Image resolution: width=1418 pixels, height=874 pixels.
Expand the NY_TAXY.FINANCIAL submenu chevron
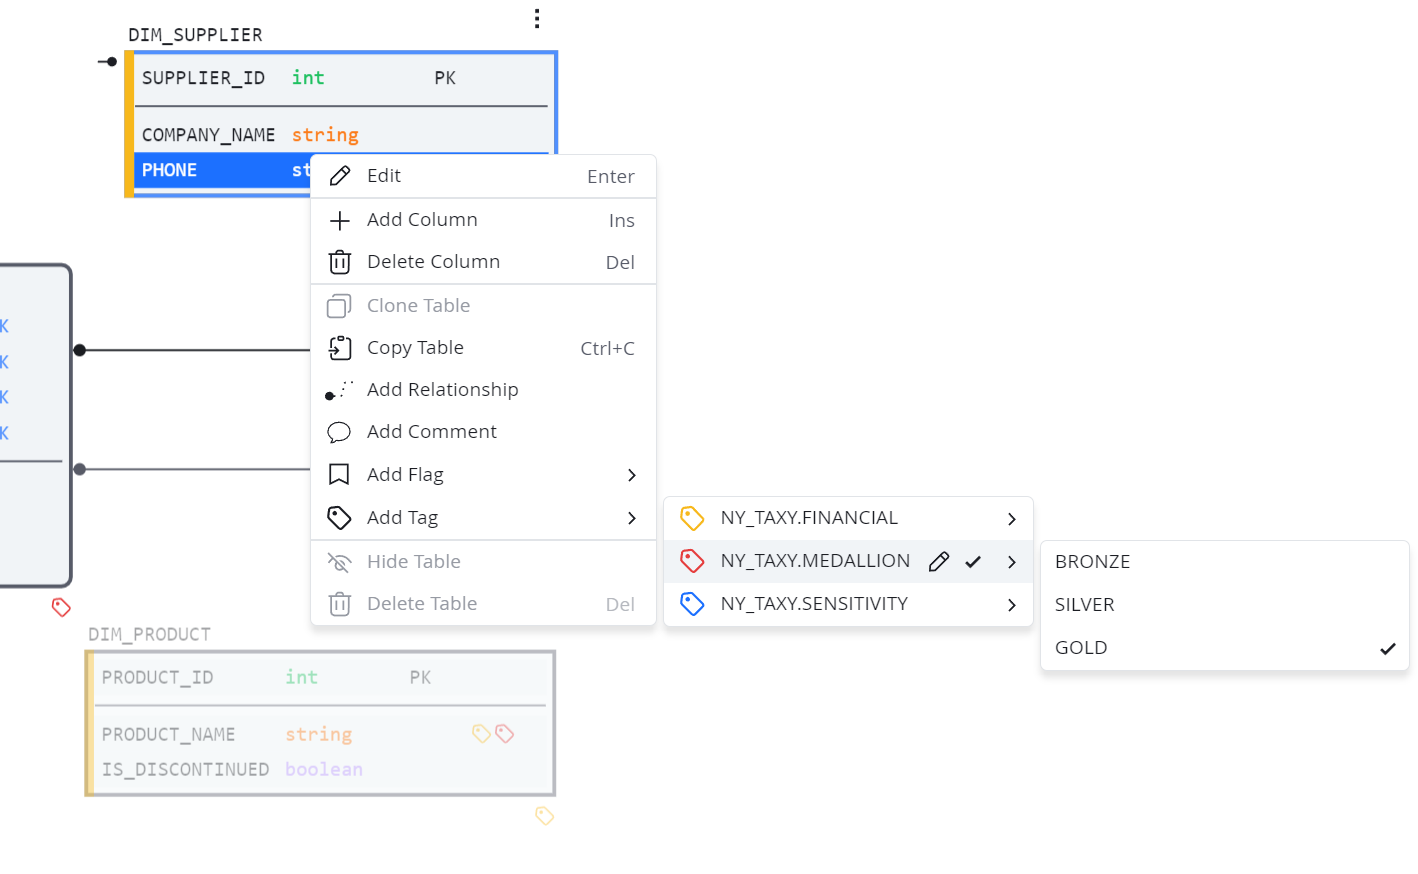tap(1011, 519)
